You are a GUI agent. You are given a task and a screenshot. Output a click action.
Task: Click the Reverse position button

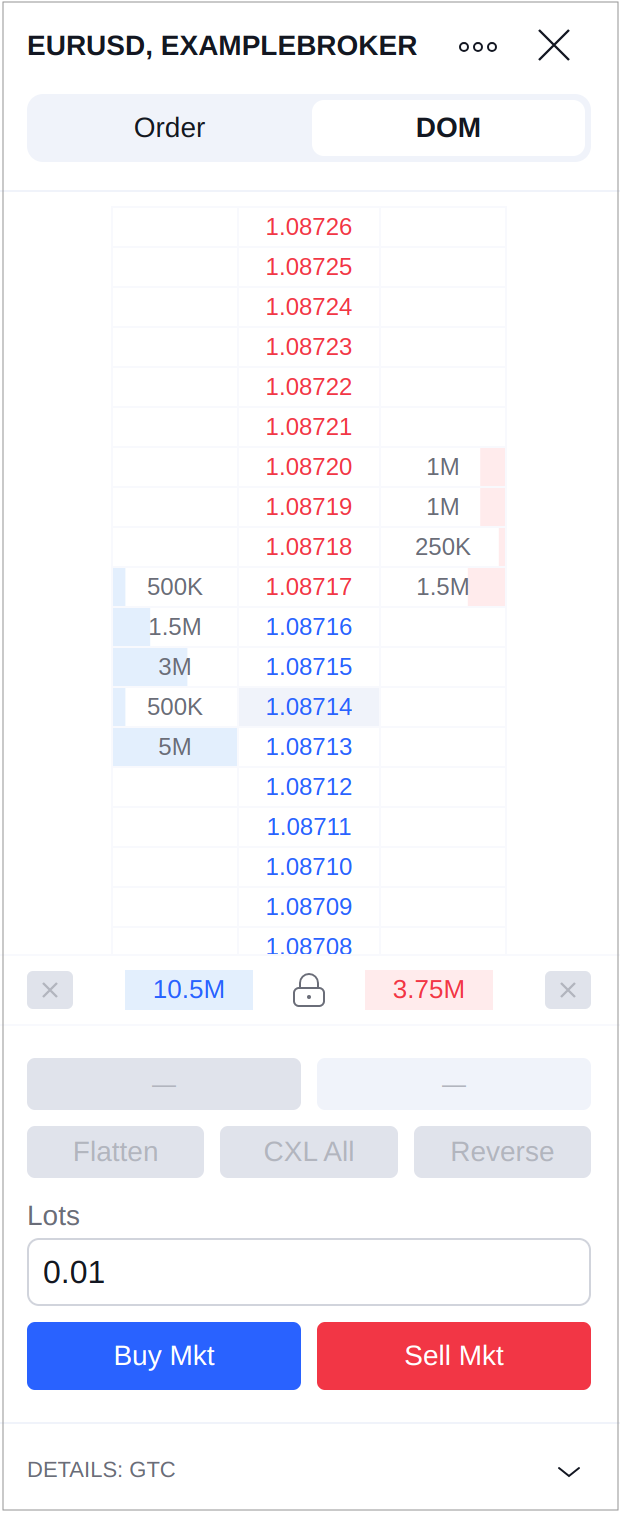(502, 1152)
